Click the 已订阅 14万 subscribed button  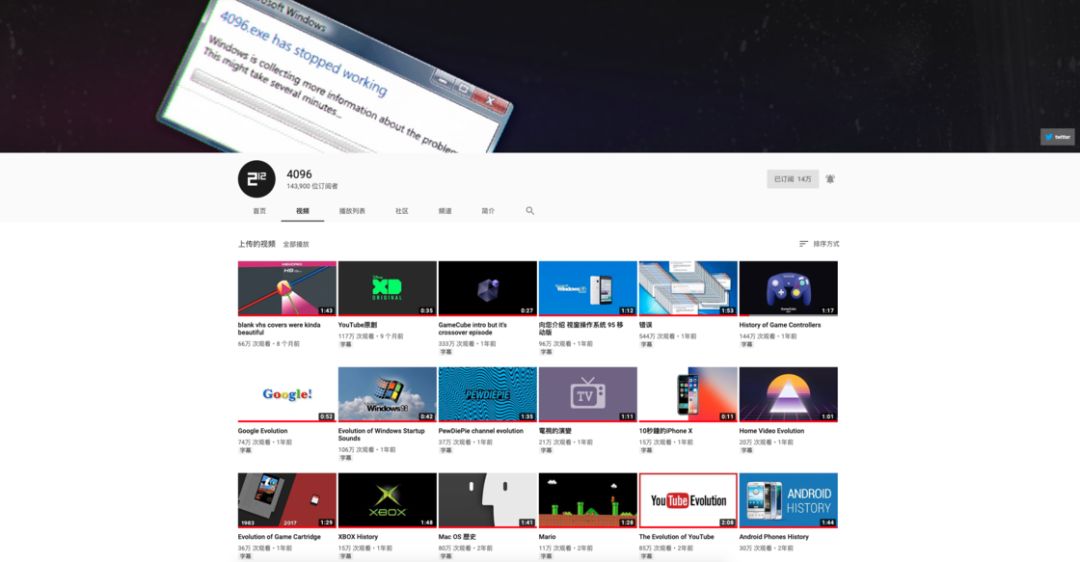tap(793, 179)
